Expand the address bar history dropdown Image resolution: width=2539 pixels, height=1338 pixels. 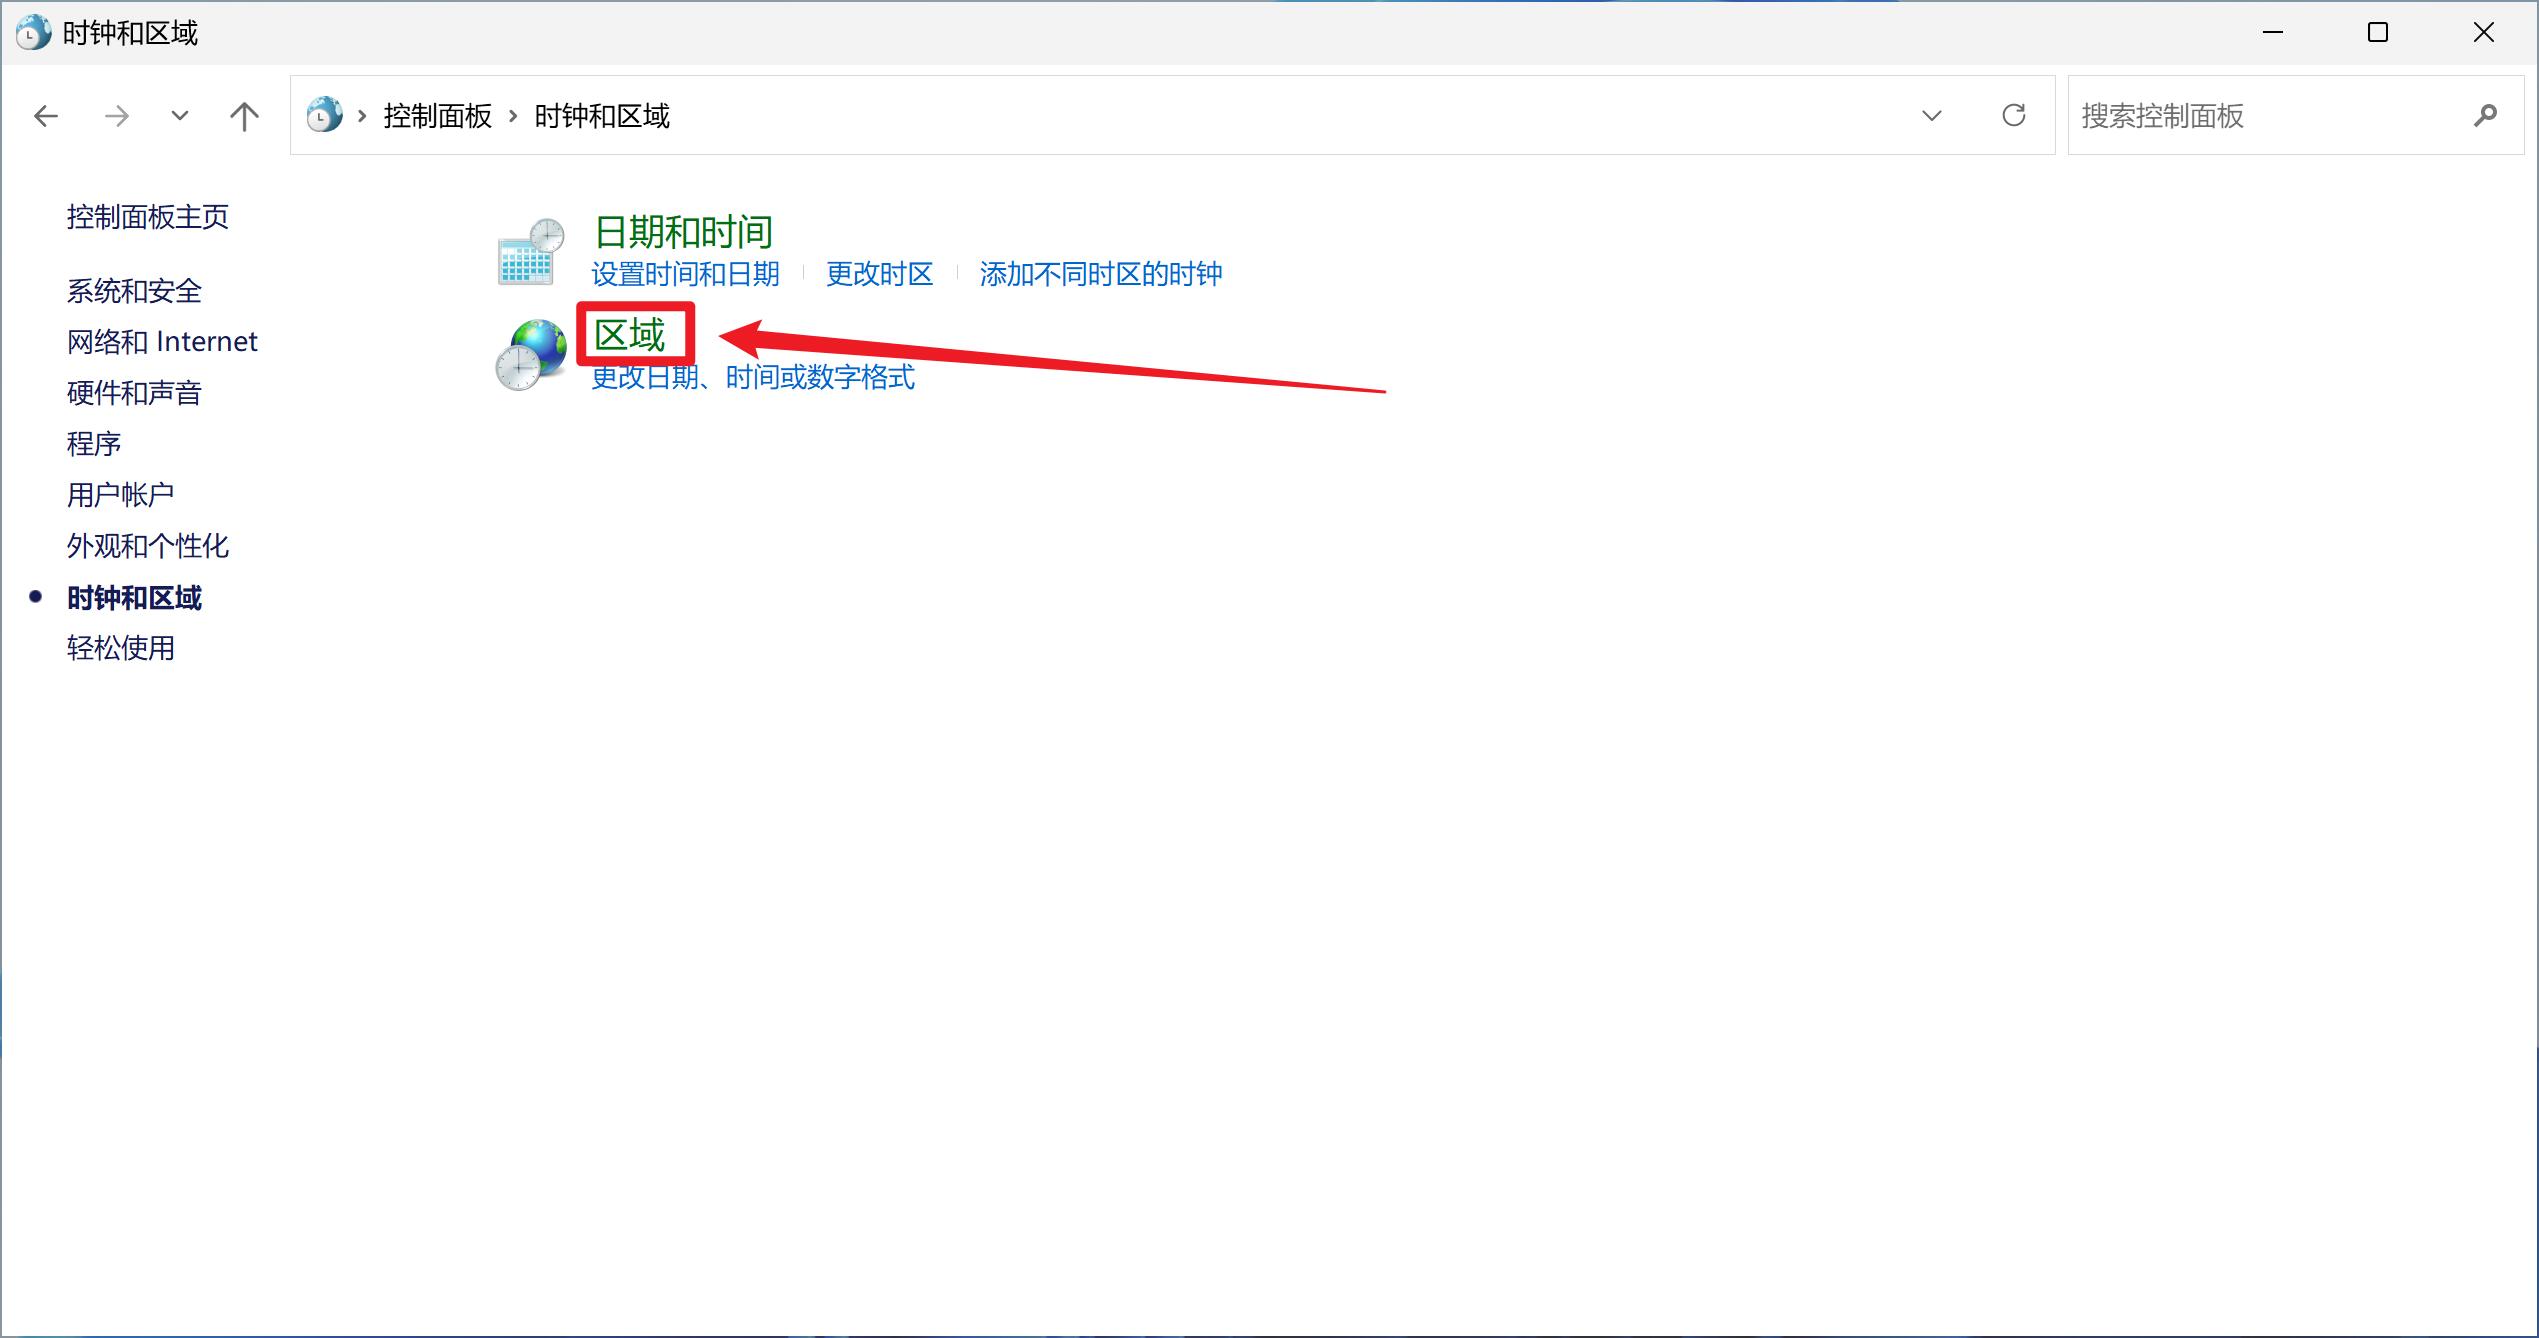pos(1932,116)
